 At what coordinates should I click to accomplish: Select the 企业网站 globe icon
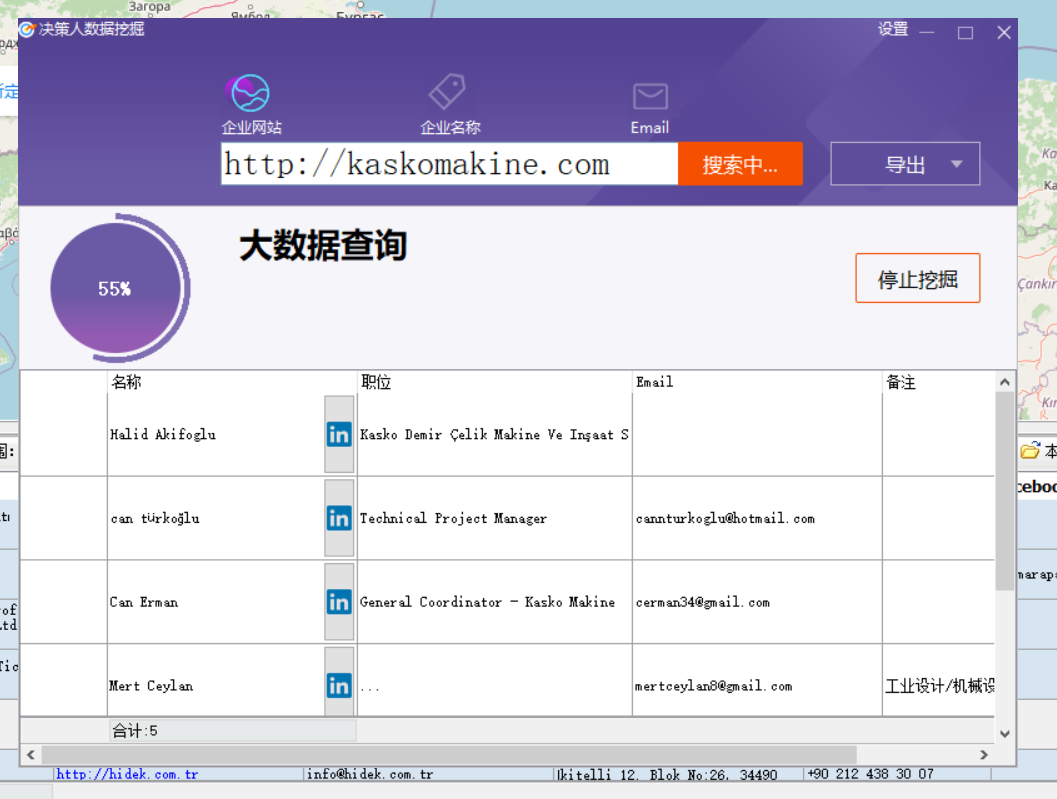250,93
